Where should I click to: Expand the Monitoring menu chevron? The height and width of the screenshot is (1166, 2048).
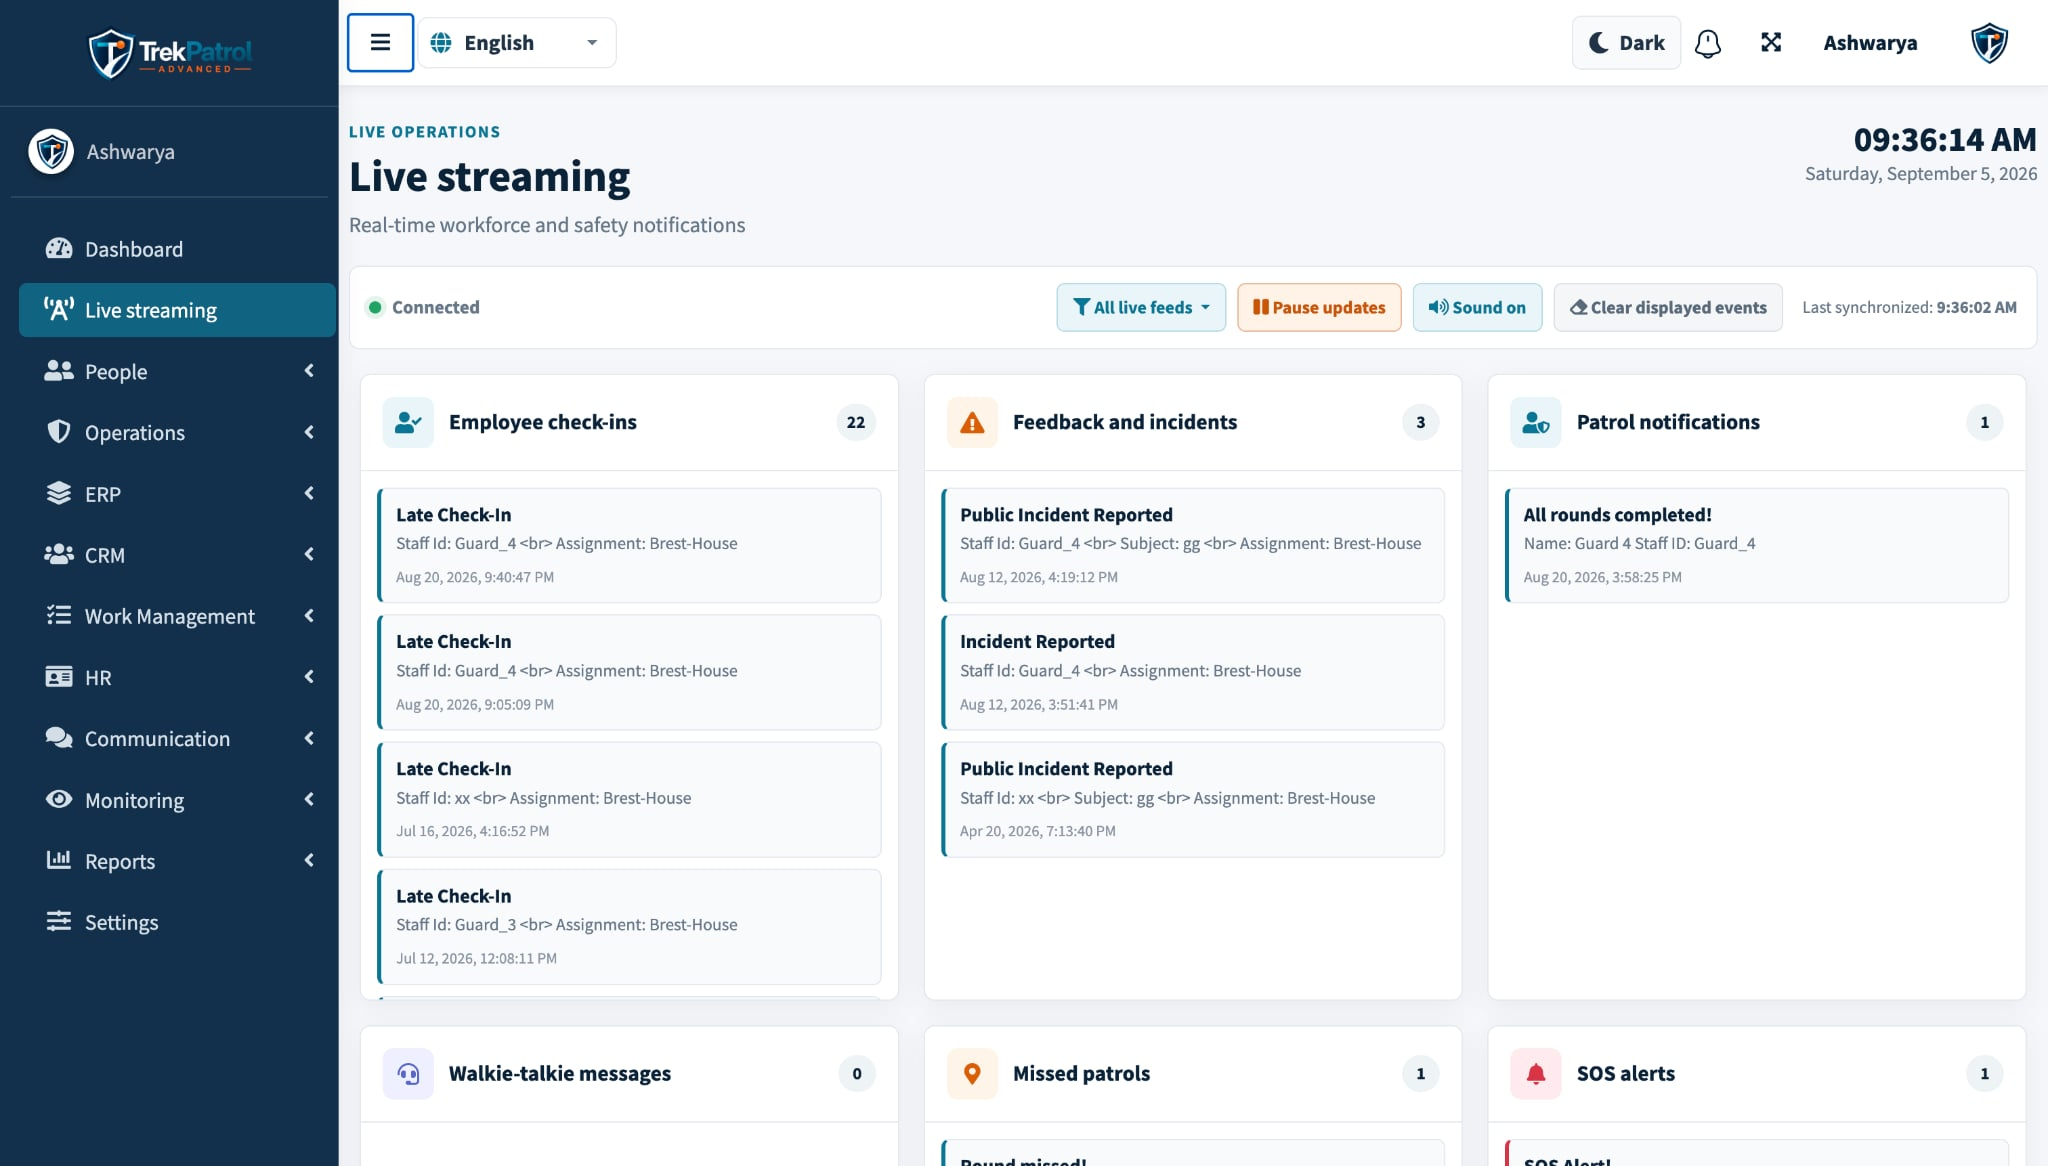point(309,799)
